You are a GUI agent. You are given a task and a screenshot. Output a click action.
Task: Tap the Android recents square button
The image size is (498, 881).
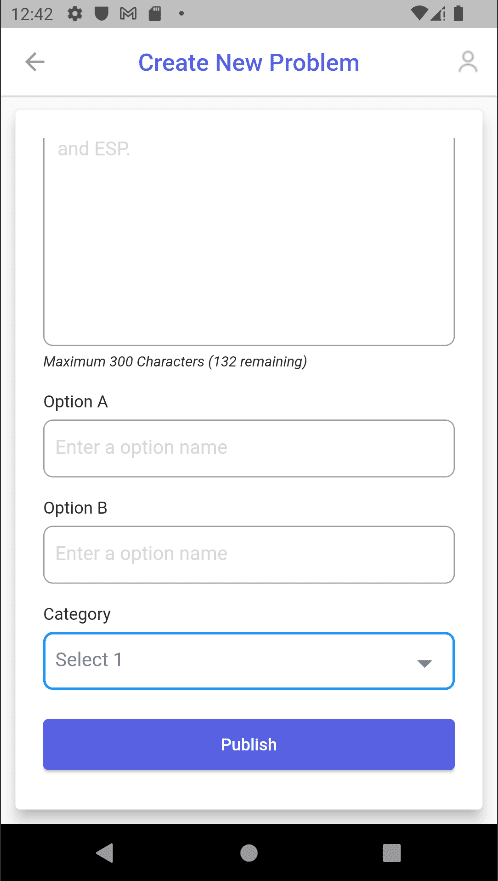tap(392, 853)
